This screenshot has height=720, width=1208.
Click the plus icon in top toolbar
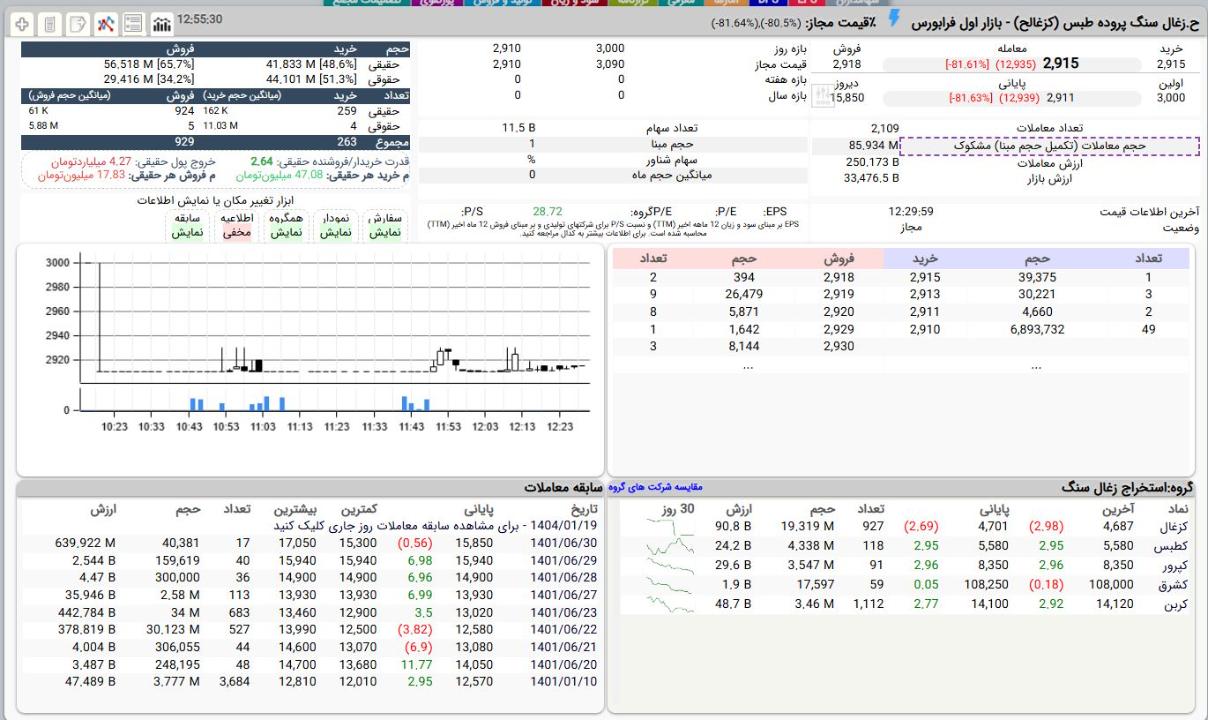23,21
